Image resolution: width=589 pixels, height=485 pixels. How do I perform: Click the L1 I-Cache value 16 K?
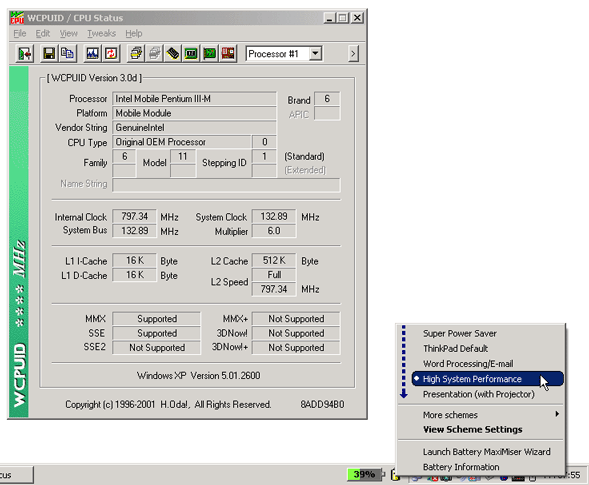(134, 260)
